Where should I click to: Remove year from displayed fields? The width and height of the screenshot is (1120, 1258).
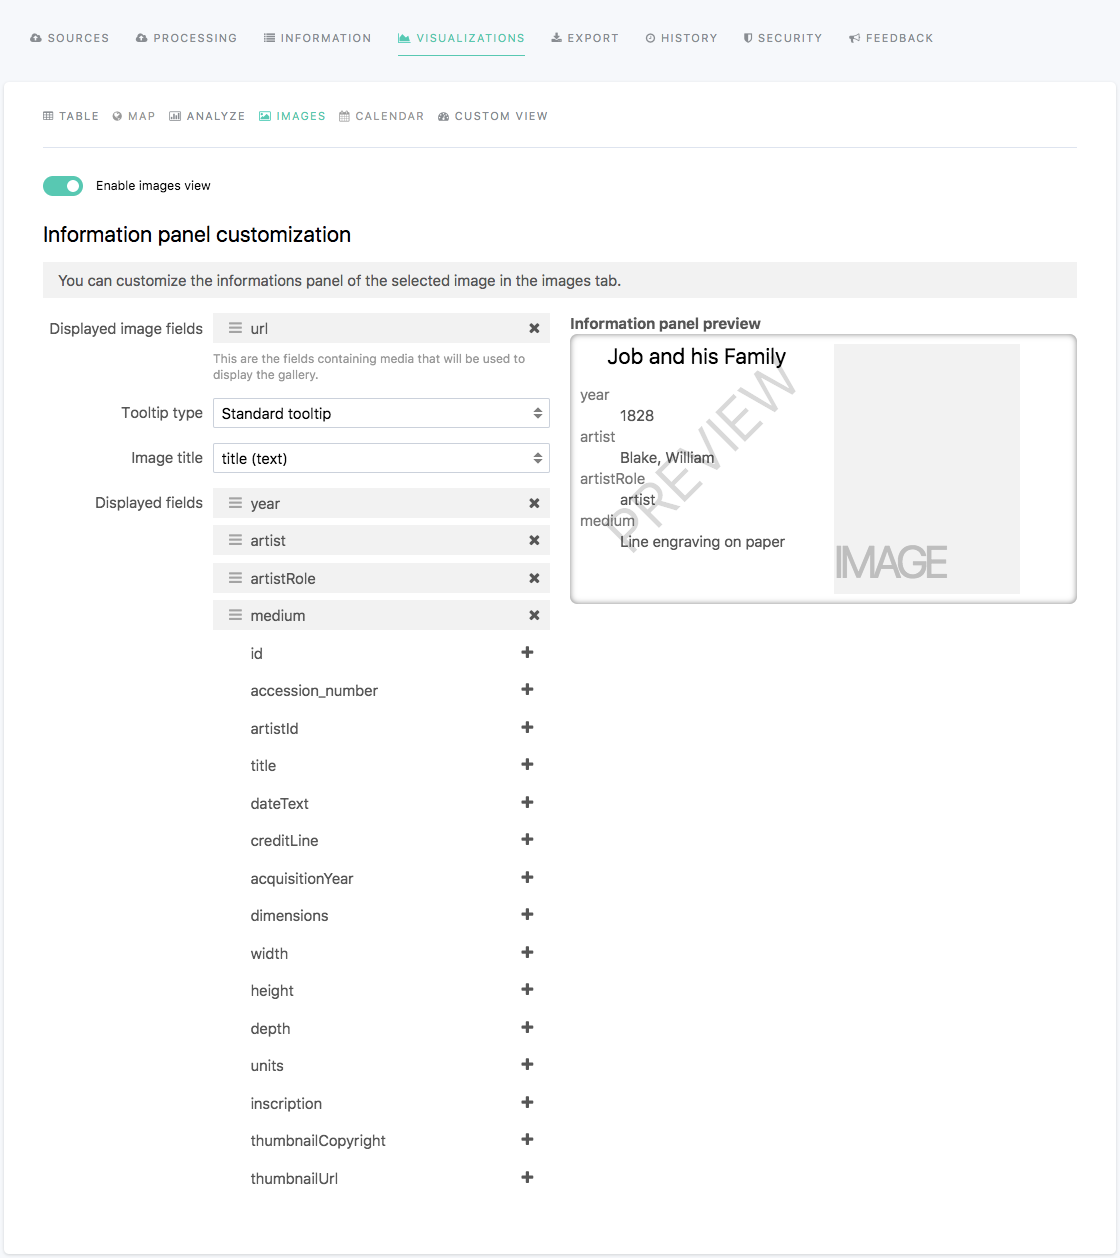[x=534, y=504]
